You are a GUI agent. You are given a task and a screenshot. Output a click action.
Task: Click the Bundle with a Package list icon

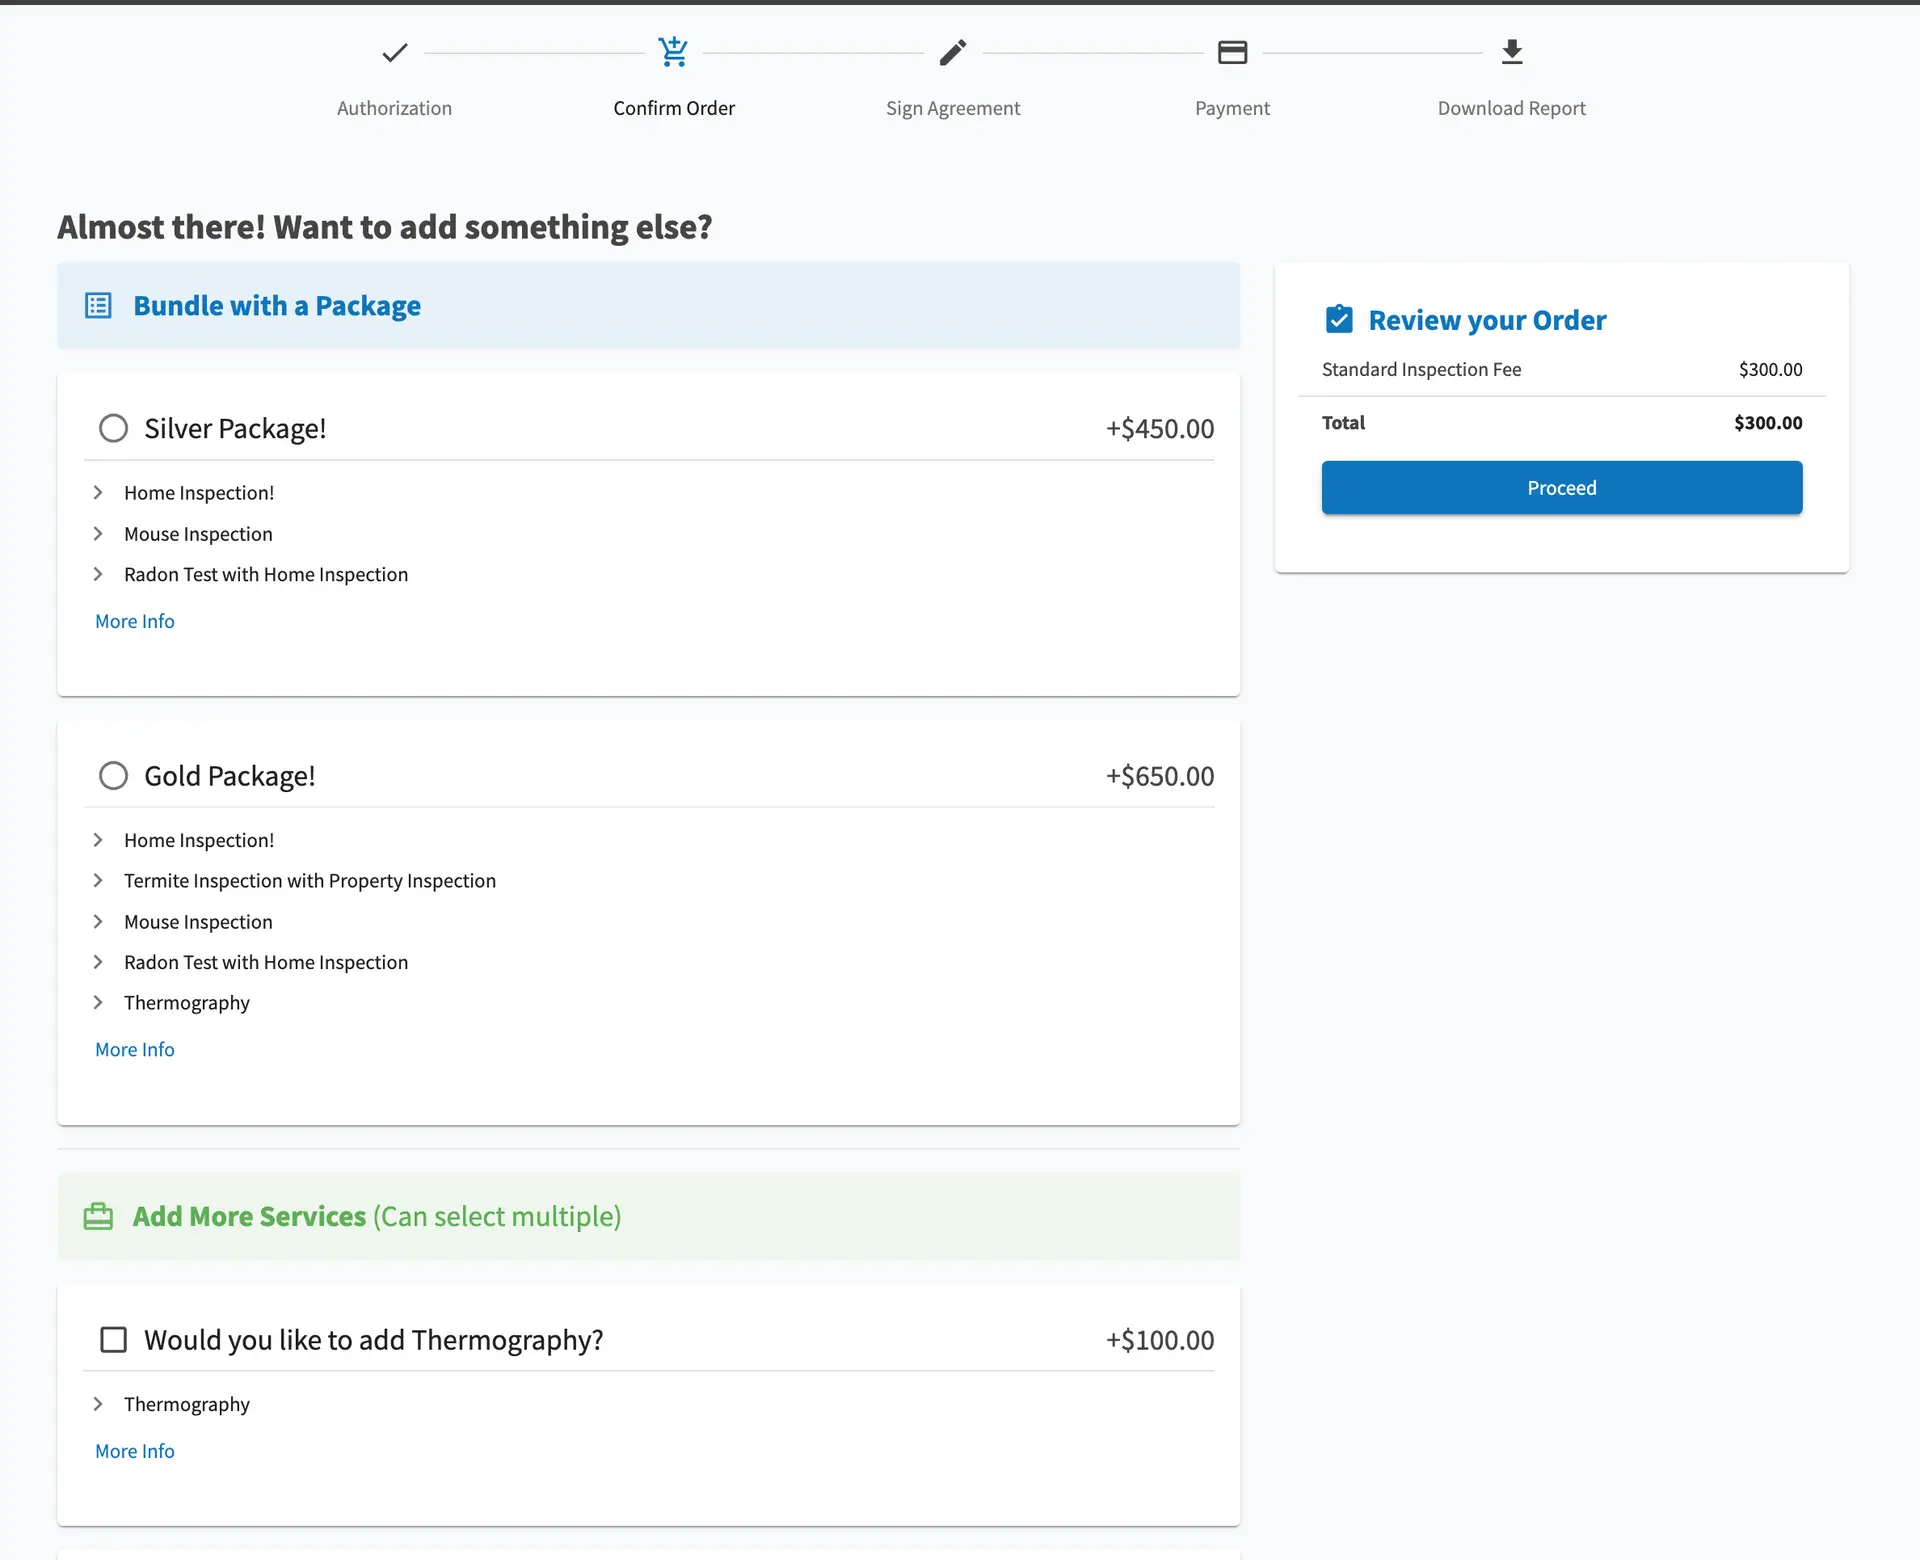click(98, 306)
